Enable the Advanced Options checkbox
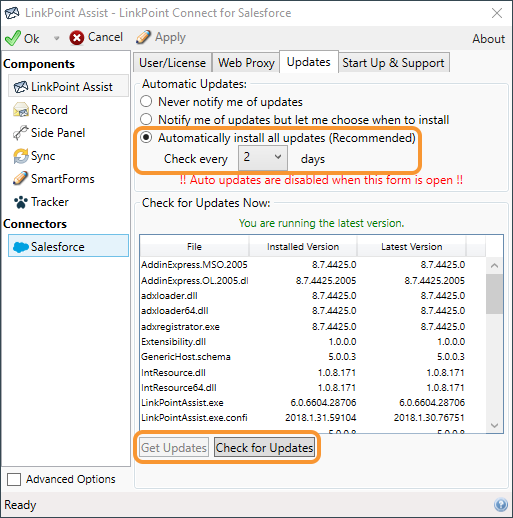 click(14, 479)
